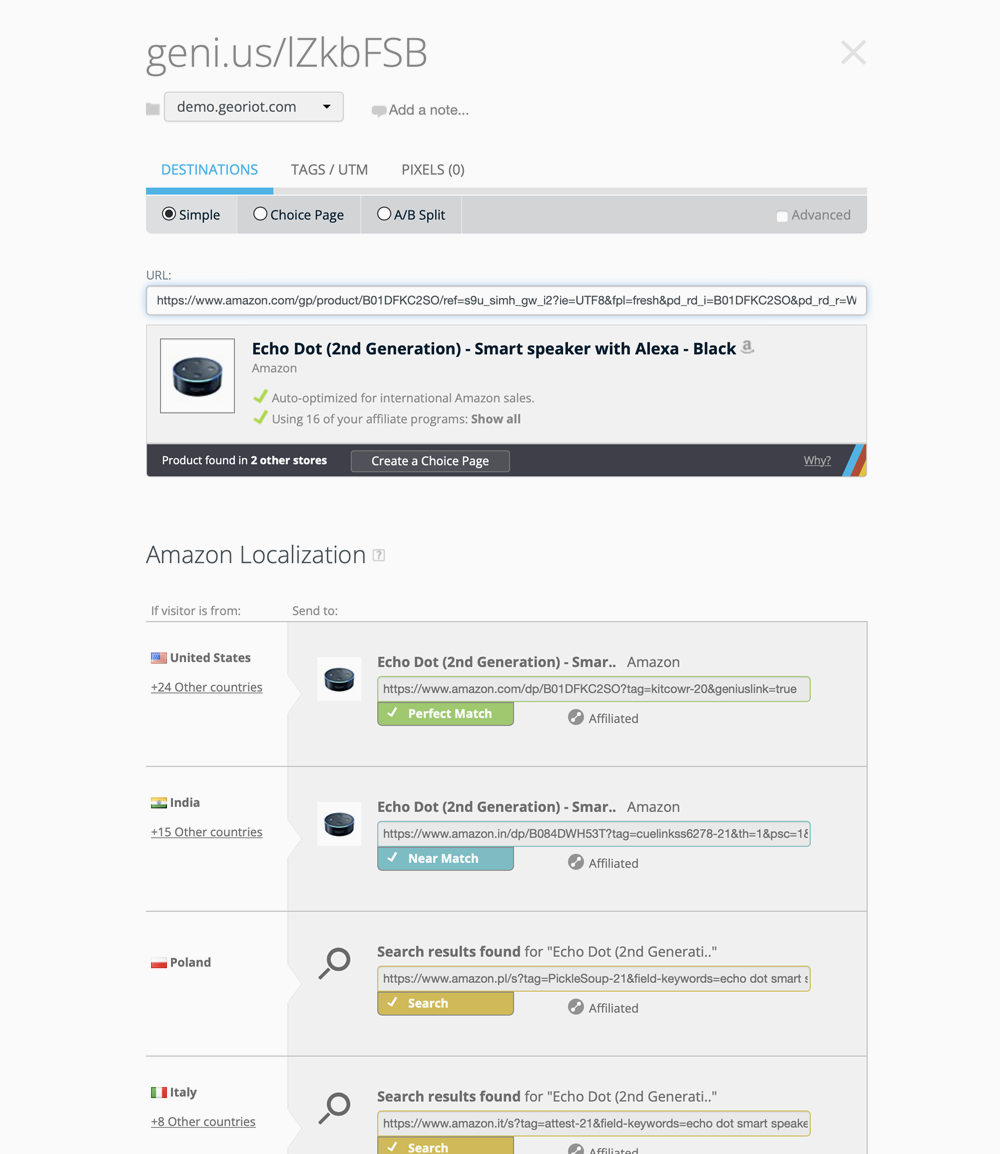Click the main URL input field
The image size is (1000, 1154).
(x=506, y=300)
